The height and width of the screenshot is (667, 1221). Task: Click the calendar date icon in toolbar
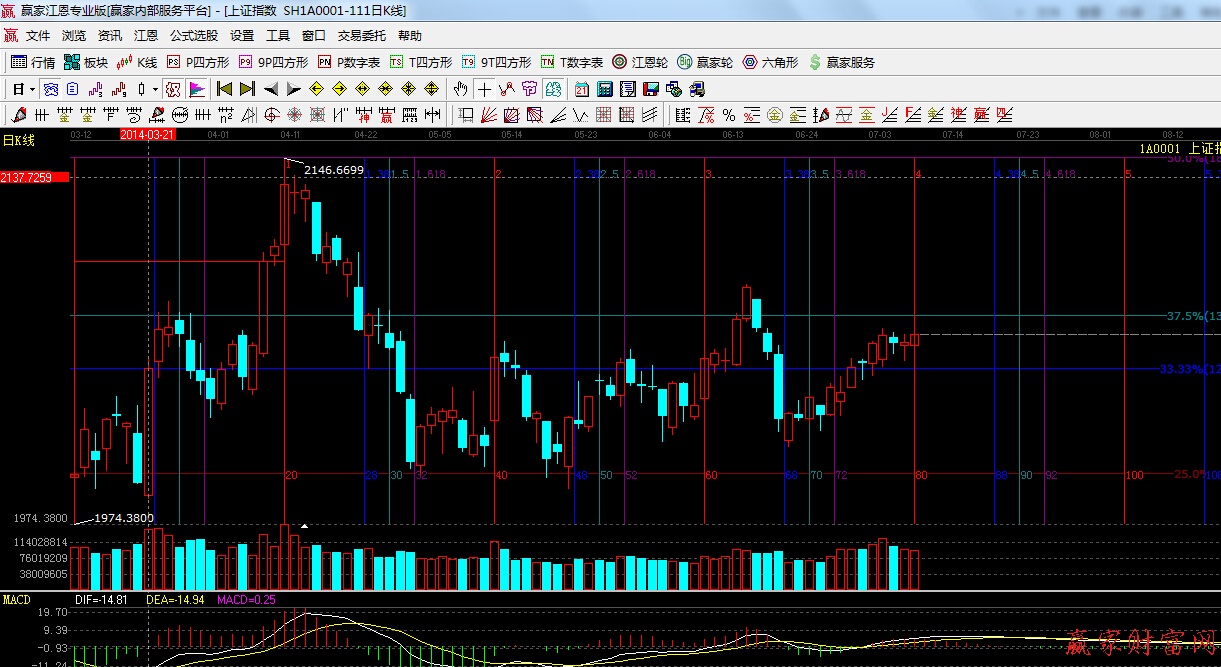click(582, 89)
